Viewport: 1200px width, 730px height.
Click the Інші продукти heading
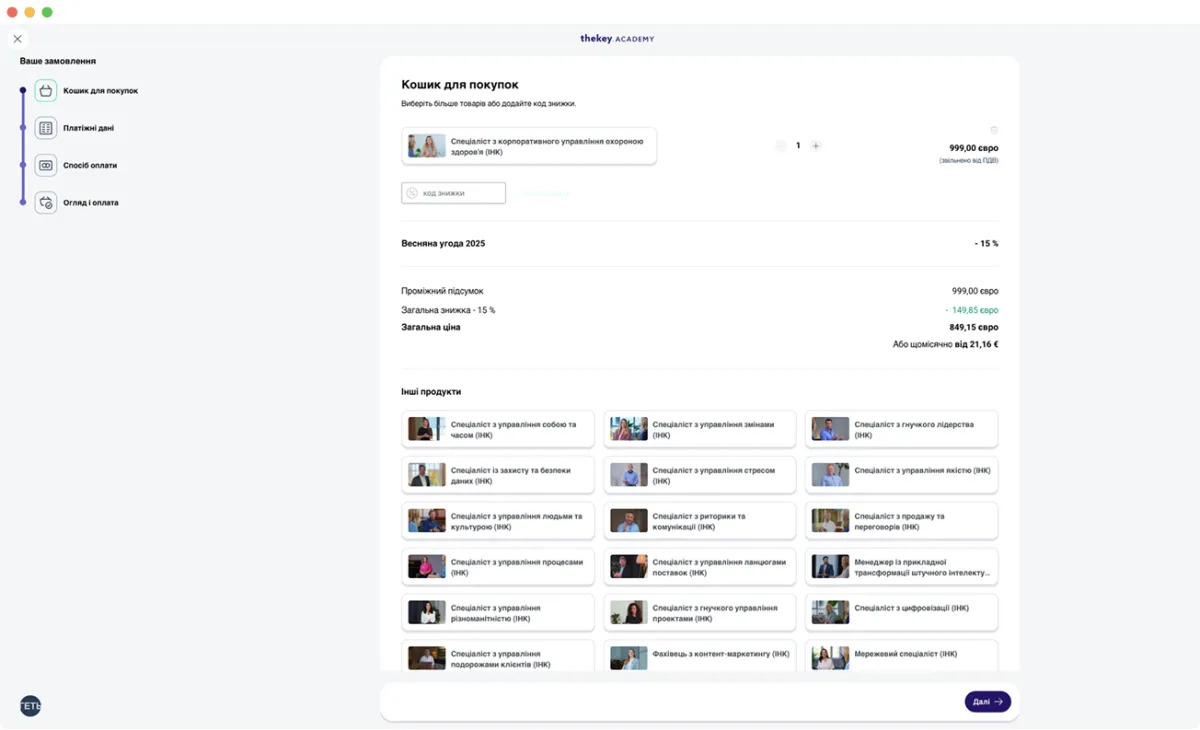tap(431, 392)
